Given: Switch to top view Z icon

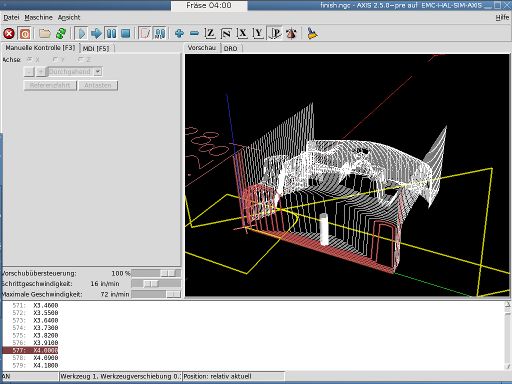Looking at the screenshot, I should [210, 33].
